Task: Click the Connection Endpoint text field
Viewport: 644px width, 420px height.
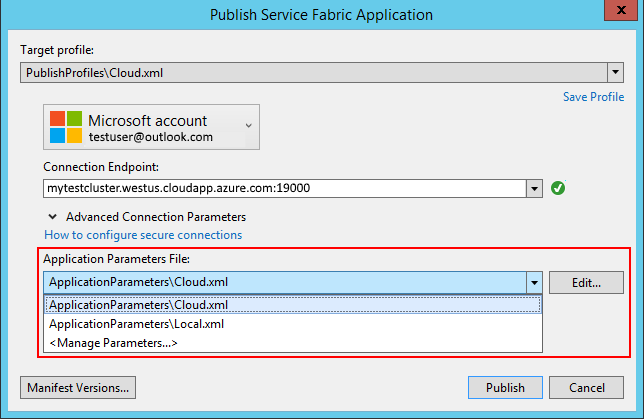Action: [x=285, y=188]
